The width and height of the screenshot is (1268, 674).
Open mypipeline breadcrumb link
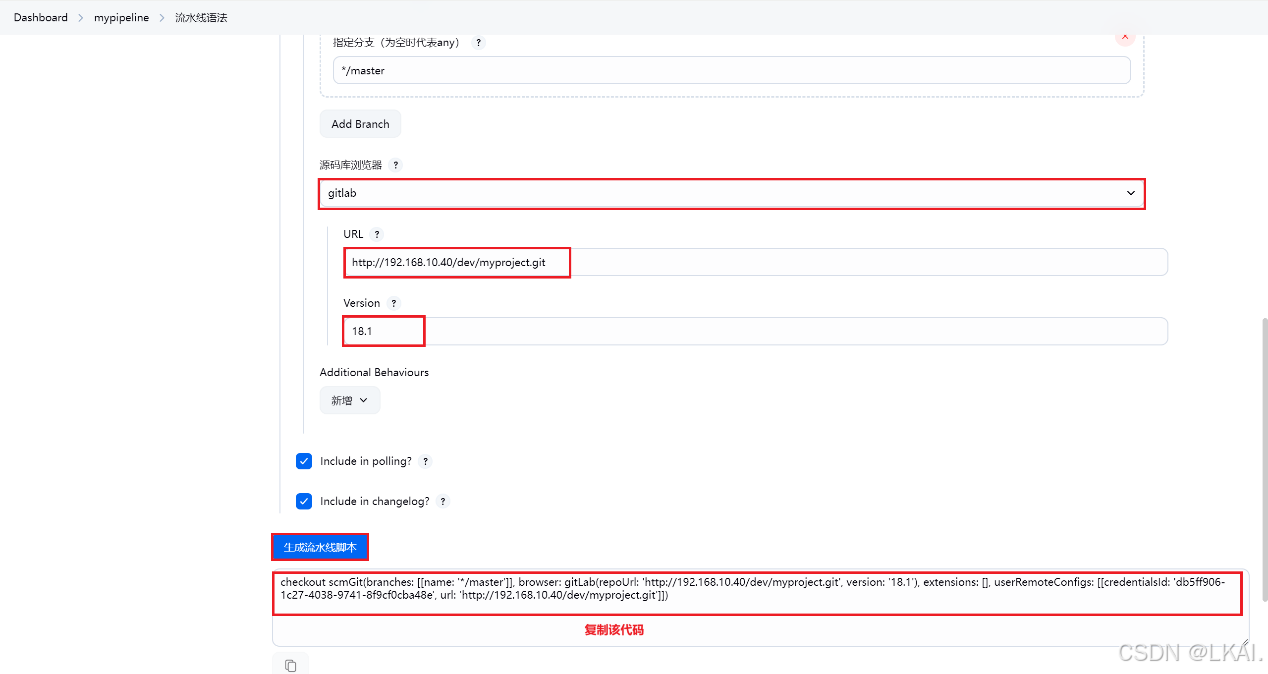[120, 17]
